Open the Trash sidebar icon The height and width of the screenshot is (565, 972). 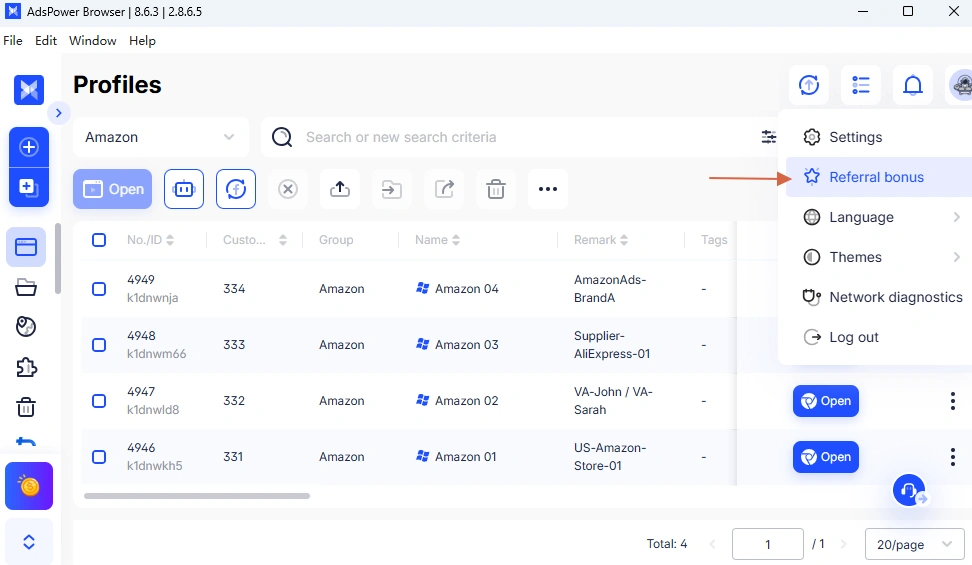pos(26,407)
